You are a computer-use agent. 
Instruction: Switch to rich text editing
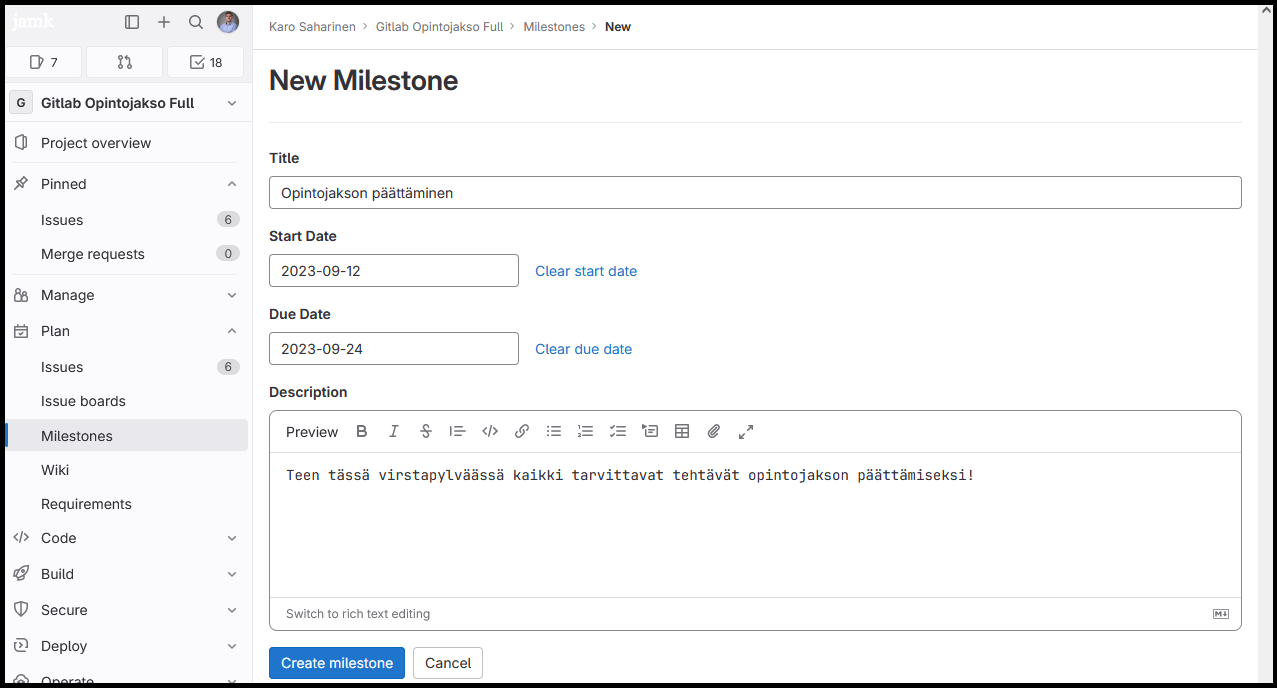point(358,614)
